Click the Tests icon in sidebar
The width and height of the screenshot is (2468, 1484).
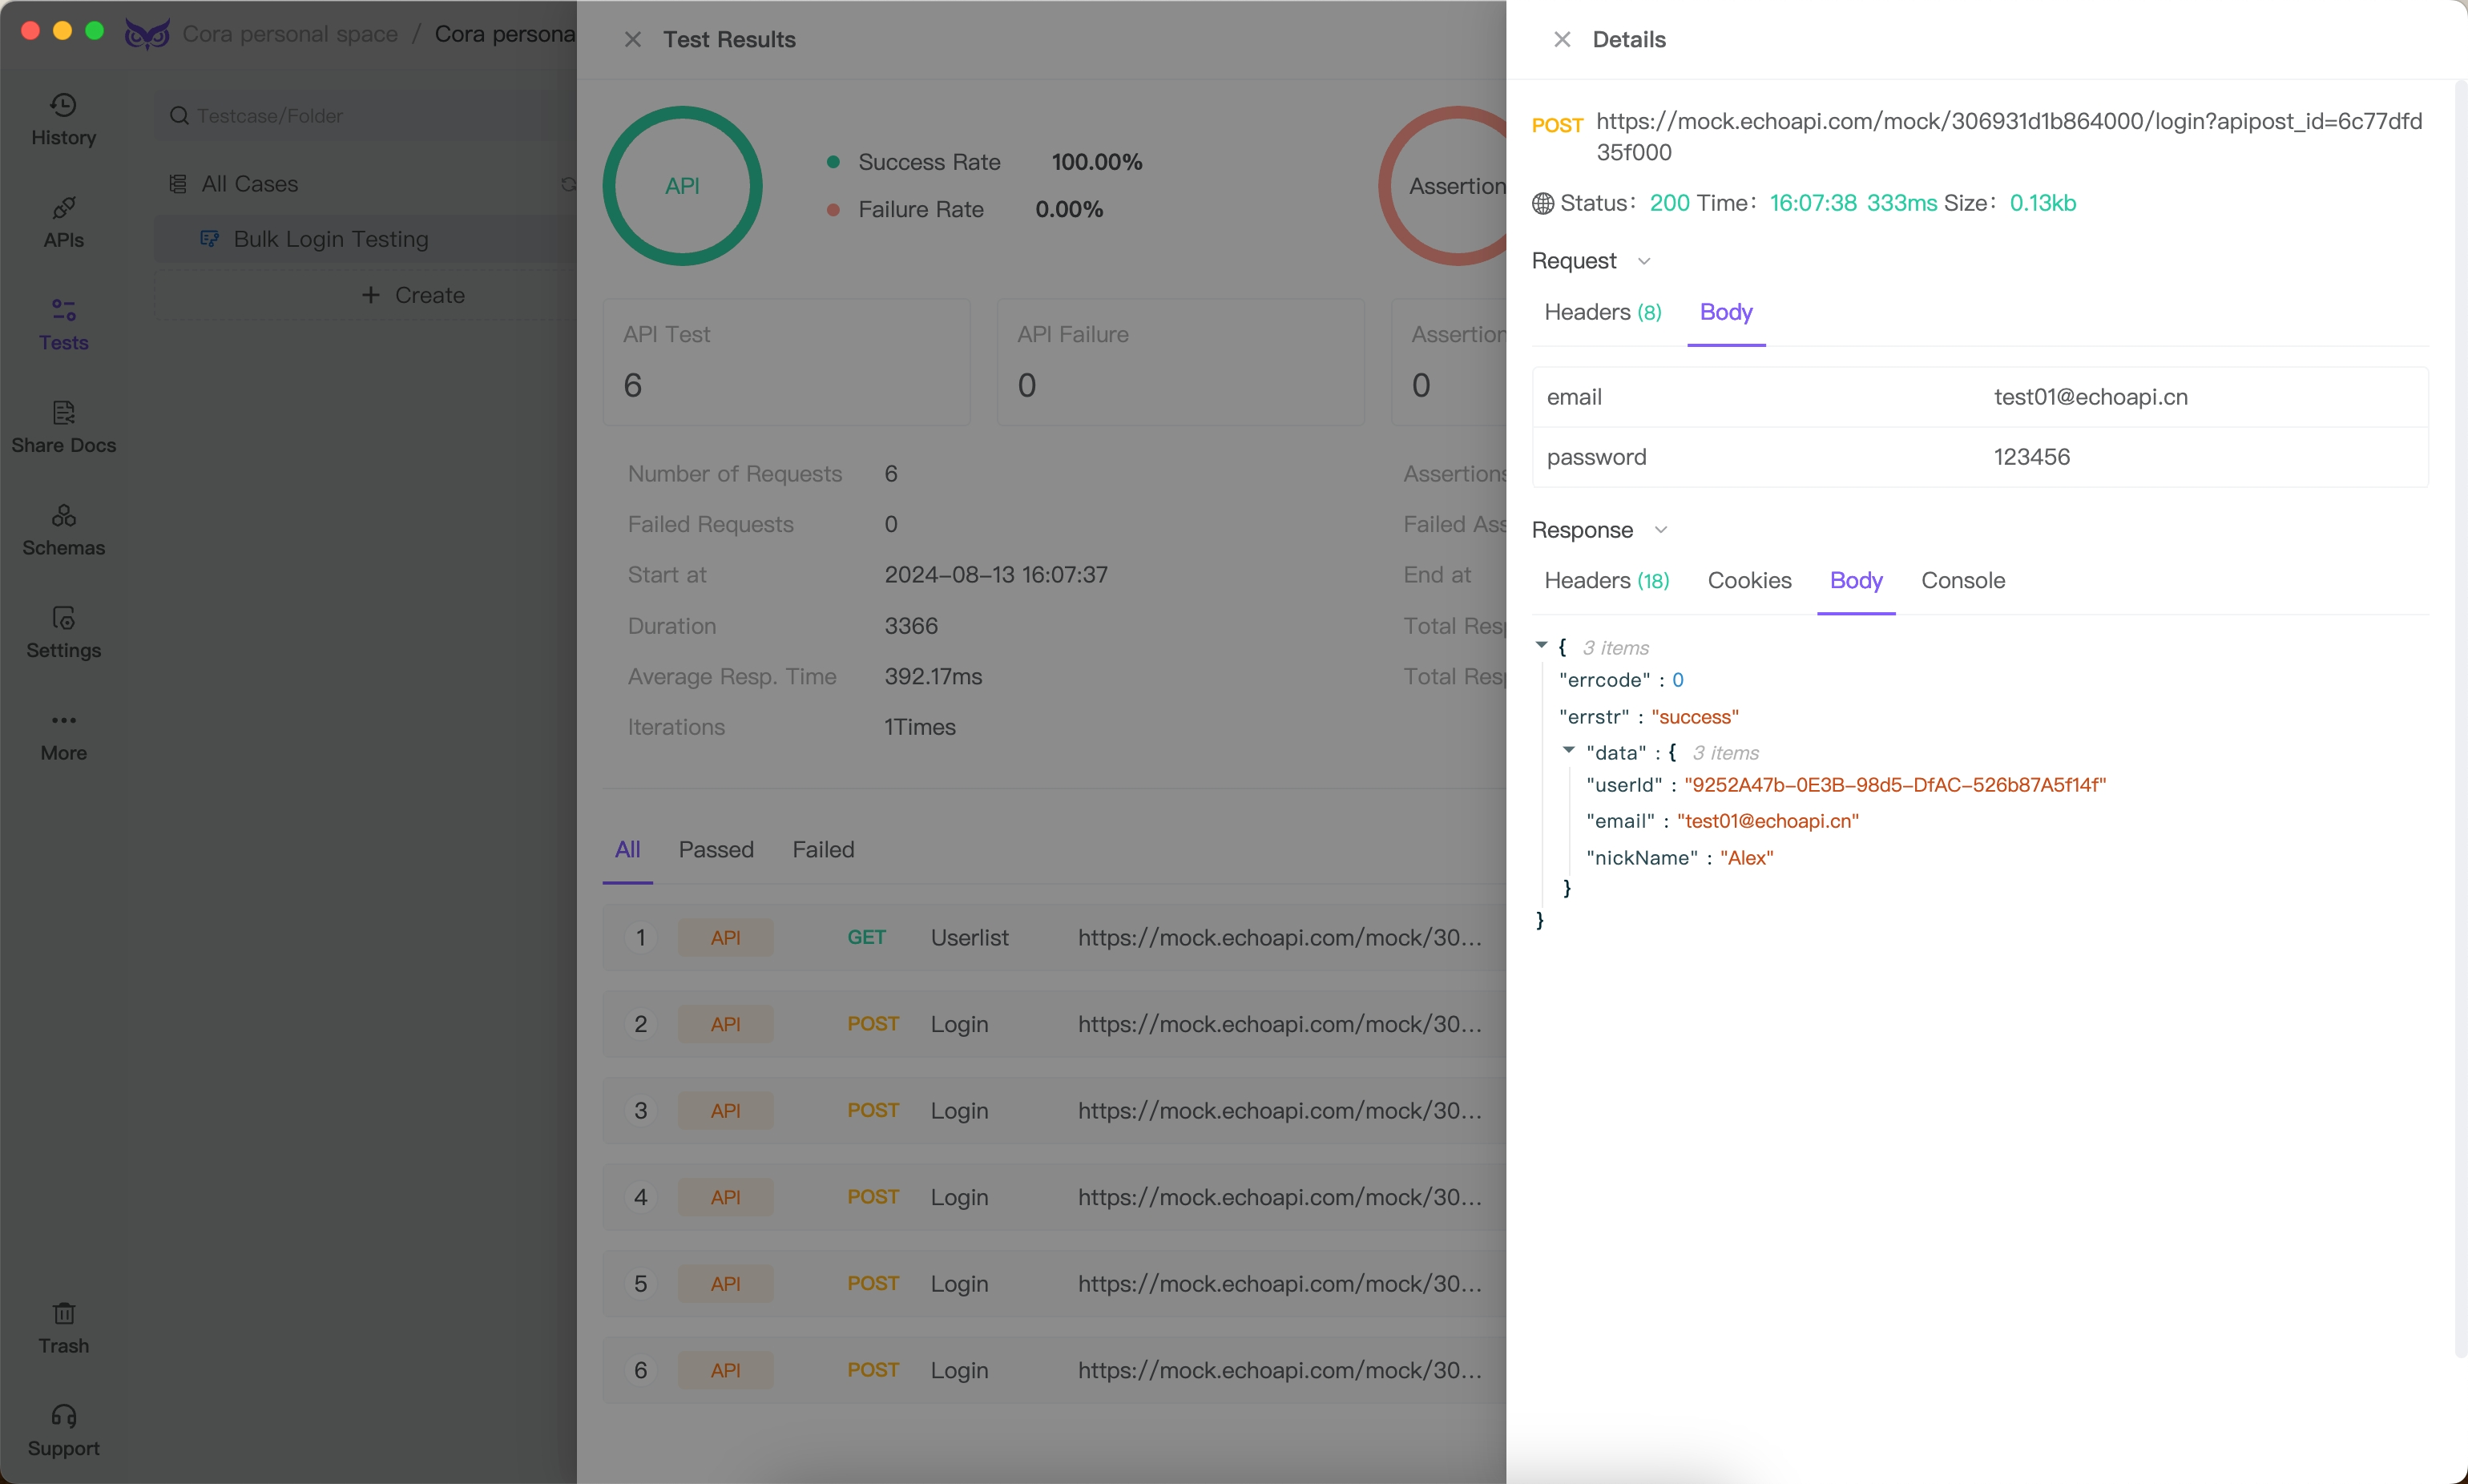pyautogui.click(x=63, y=317)
